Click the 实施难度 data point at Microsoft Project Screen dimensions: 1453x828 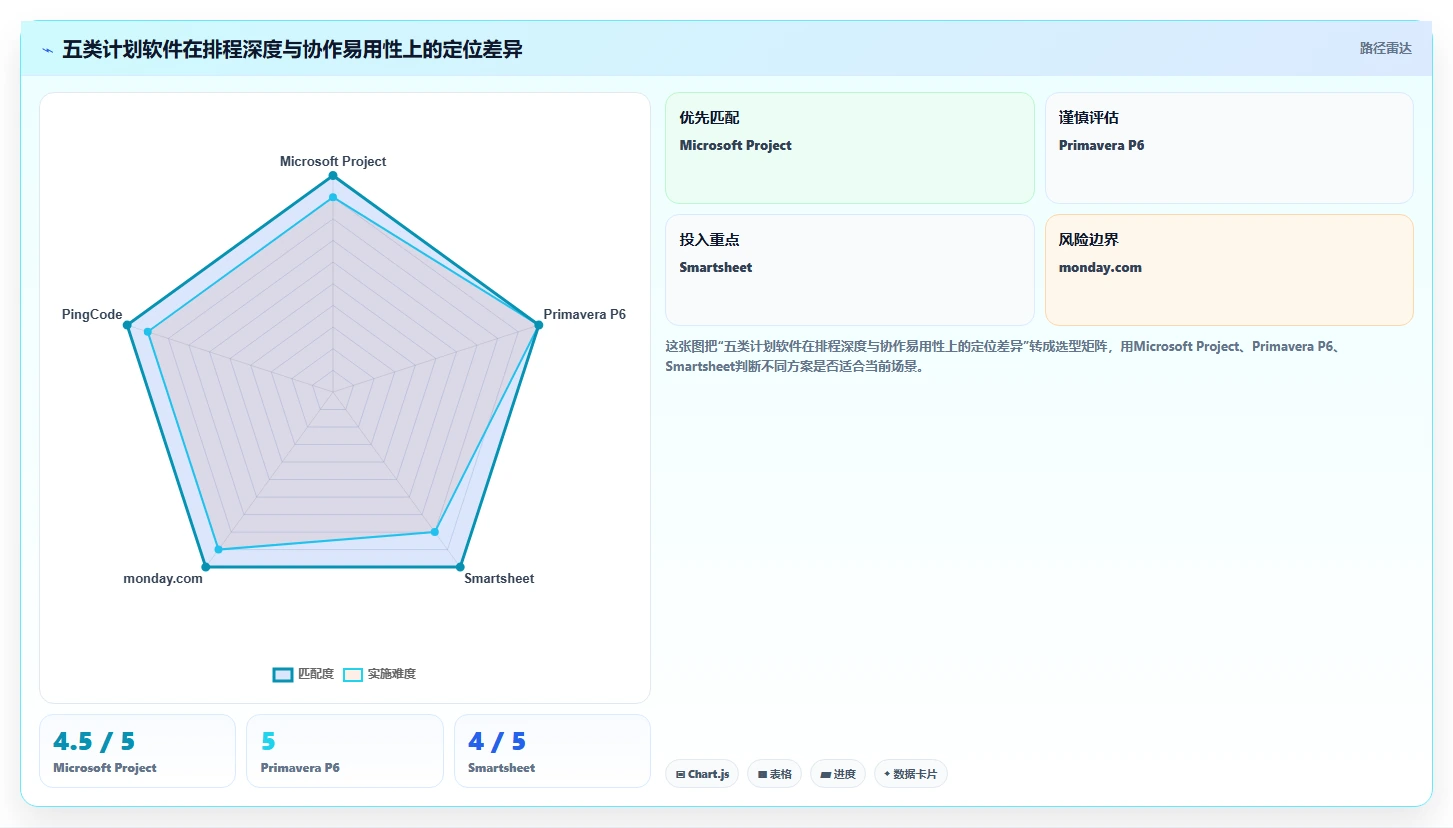333,197
